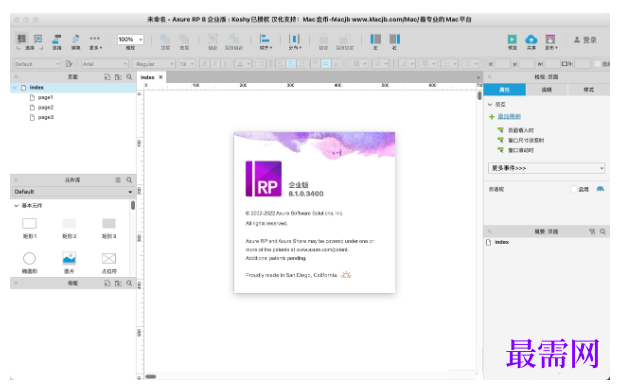Click the 添加用例 link
The width and height of the screenshot is (618, 385).
[509, 117]
